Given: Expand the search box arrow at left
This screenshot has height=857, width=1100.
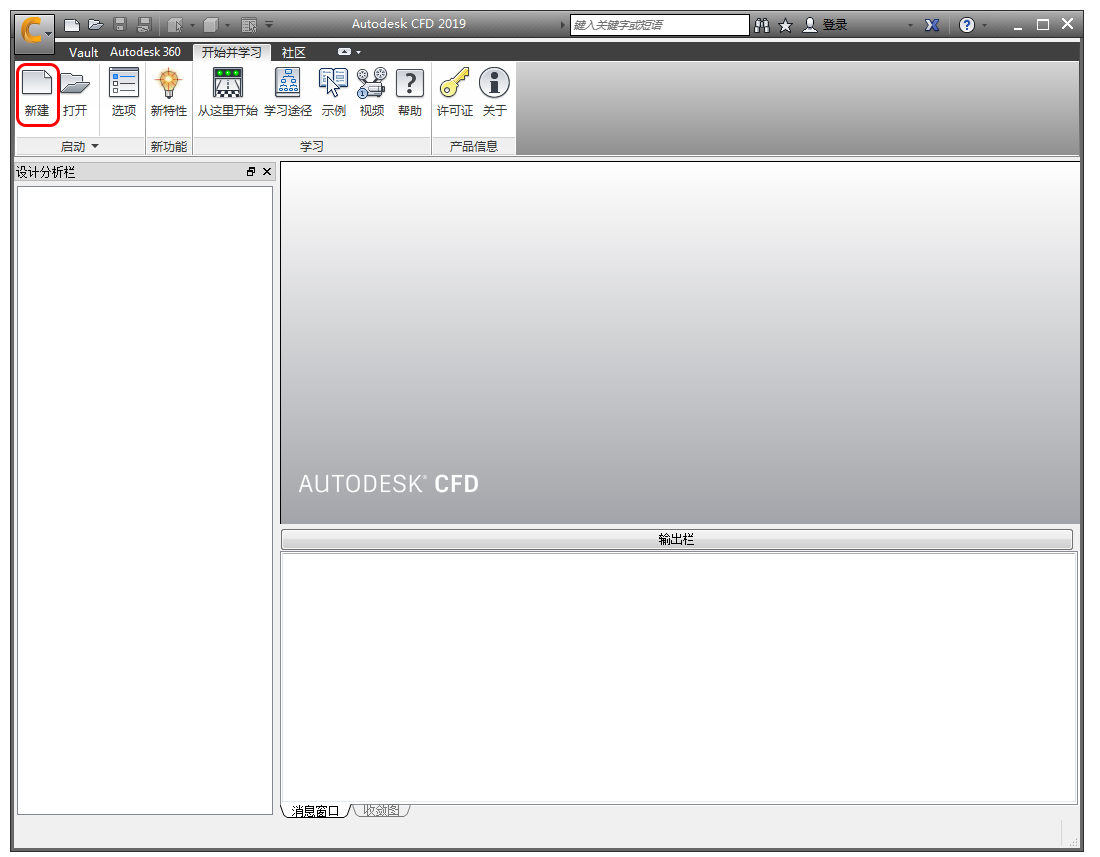Looking at the screenshot, I should click(x=563, y=25).
